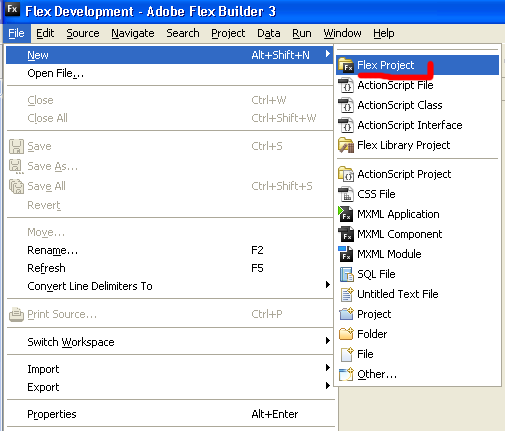Click the Save As floppy icon
This screenshot has height=431, width=505.
point(16,166)
